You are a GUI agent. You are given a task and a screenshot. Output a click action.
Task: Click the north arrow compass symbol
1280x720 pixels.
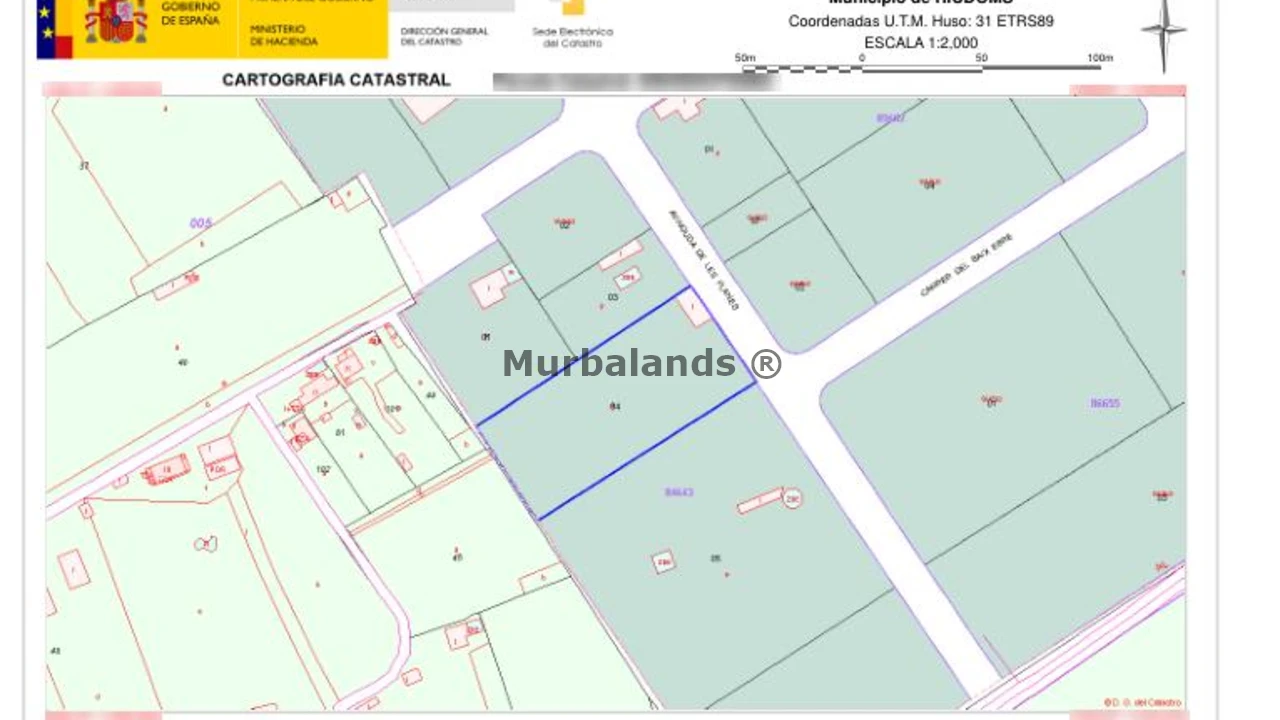(1163, 33)
